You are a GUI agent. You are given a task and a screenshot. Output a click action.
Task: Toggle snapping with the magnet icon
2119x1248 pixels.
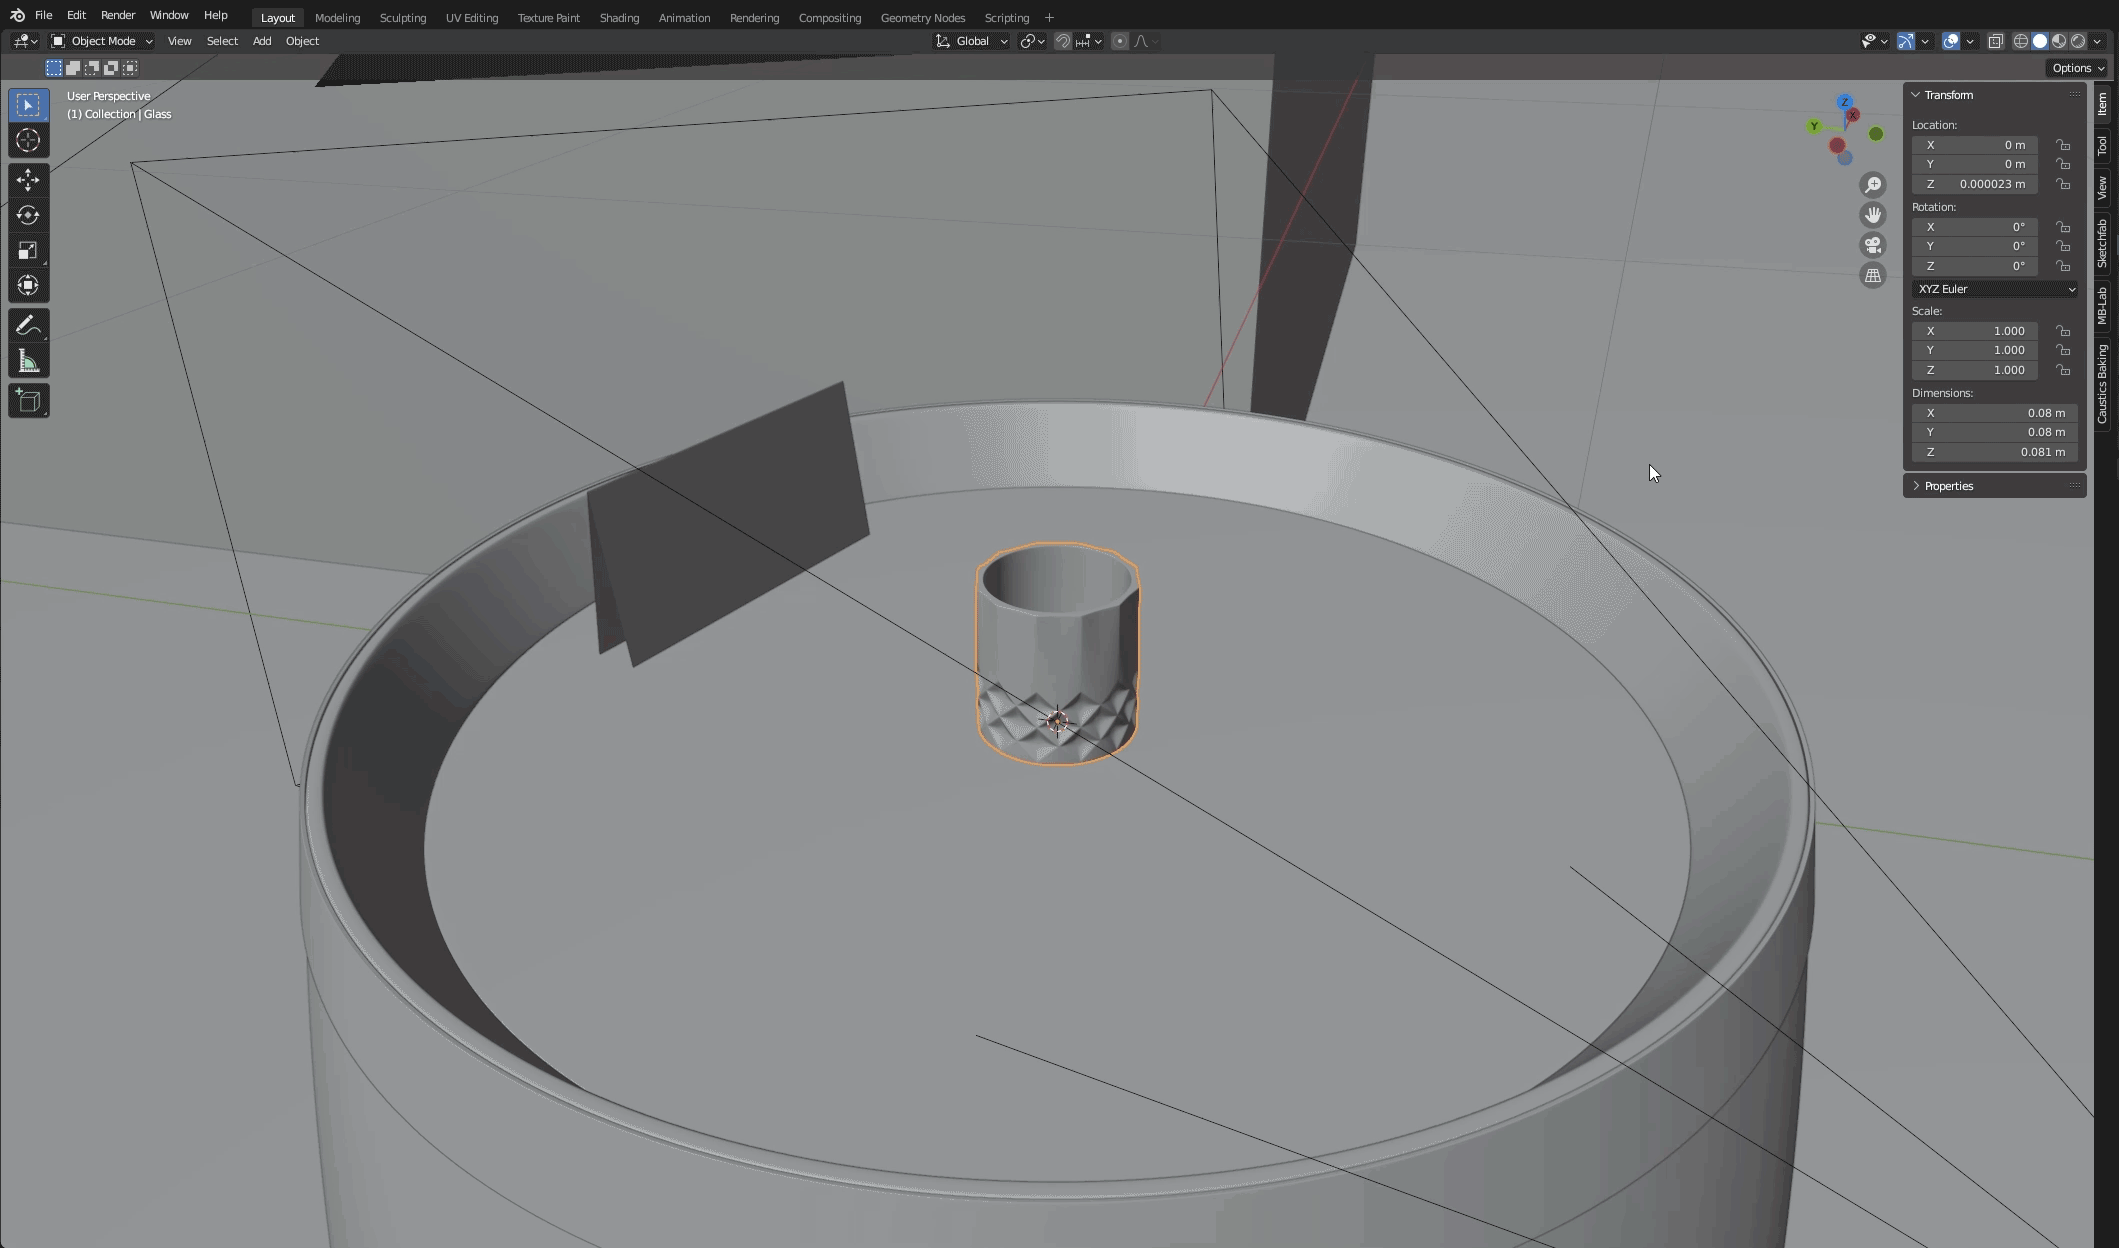(1062, 41)
